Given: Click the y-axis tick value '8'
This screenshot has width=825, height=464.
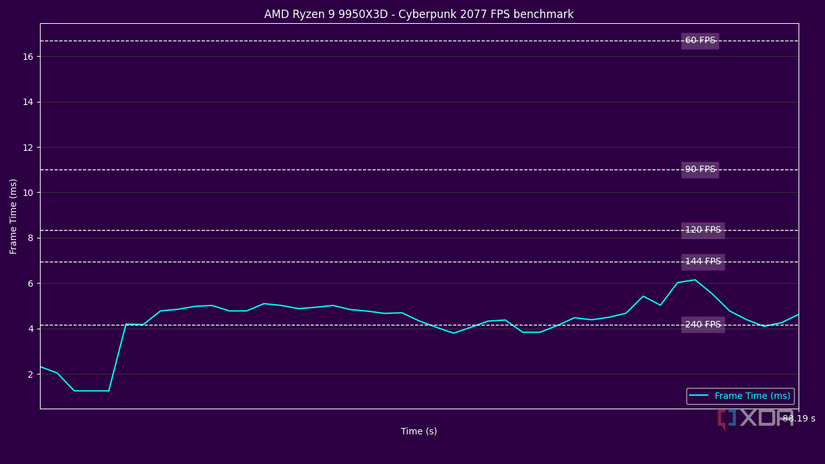Looking at the screenshot, I should [31, 238].
